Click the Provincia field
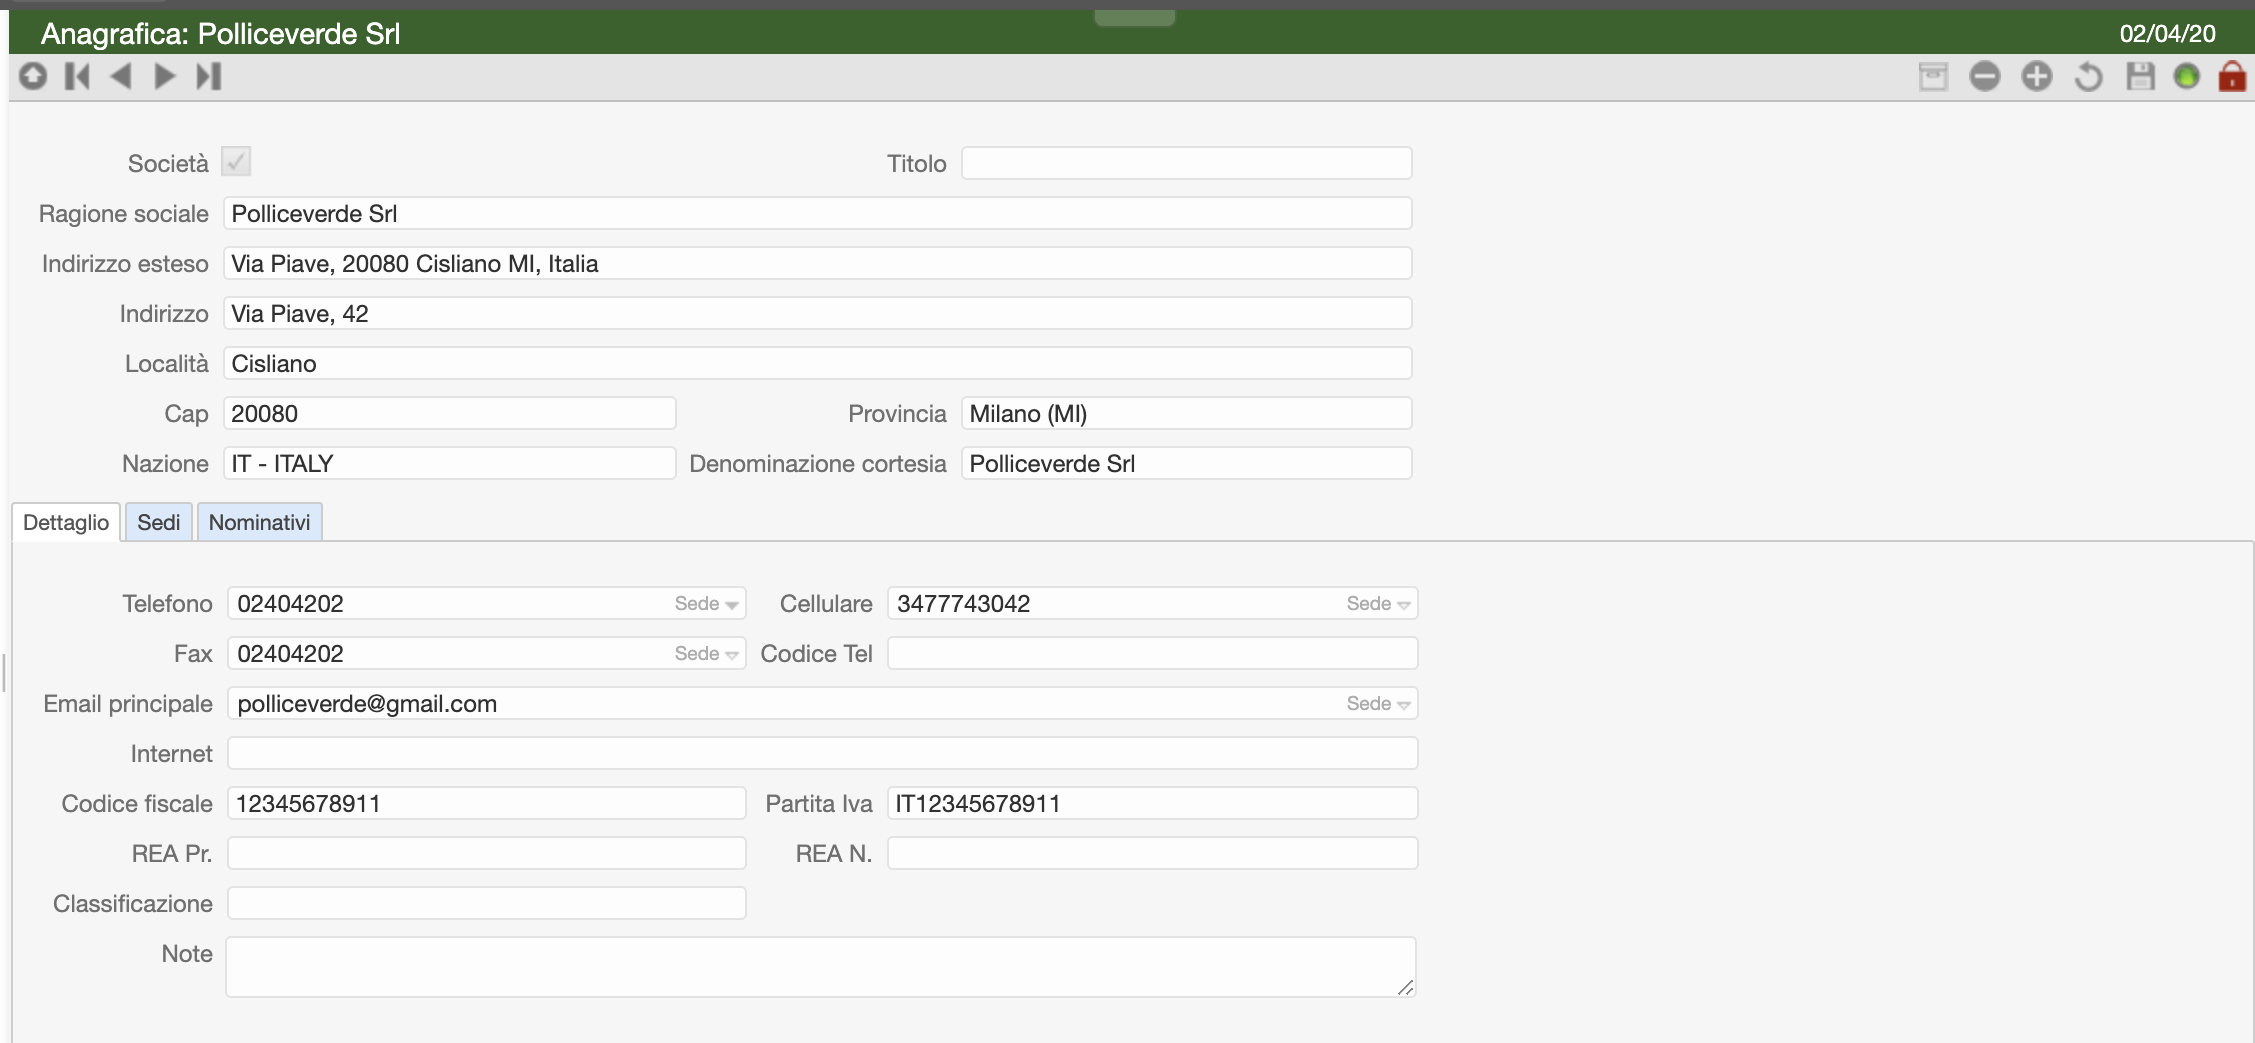Image resolution: width=2255 pixels, height=1043 pixels. [x=1187, y=413]
